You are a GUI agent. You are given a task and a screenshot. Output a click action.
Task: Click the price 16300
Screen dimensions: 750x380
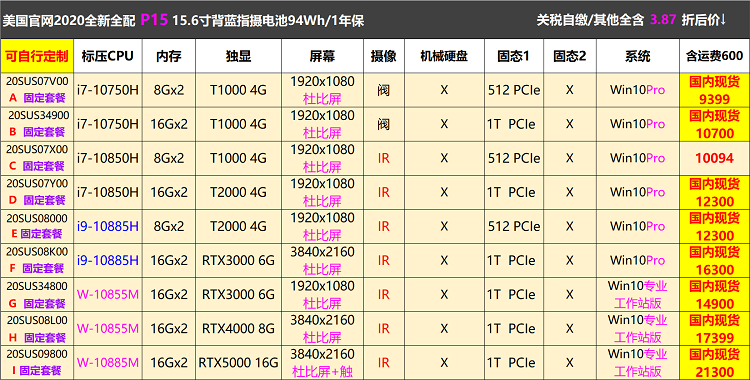[x=715, y=269]
